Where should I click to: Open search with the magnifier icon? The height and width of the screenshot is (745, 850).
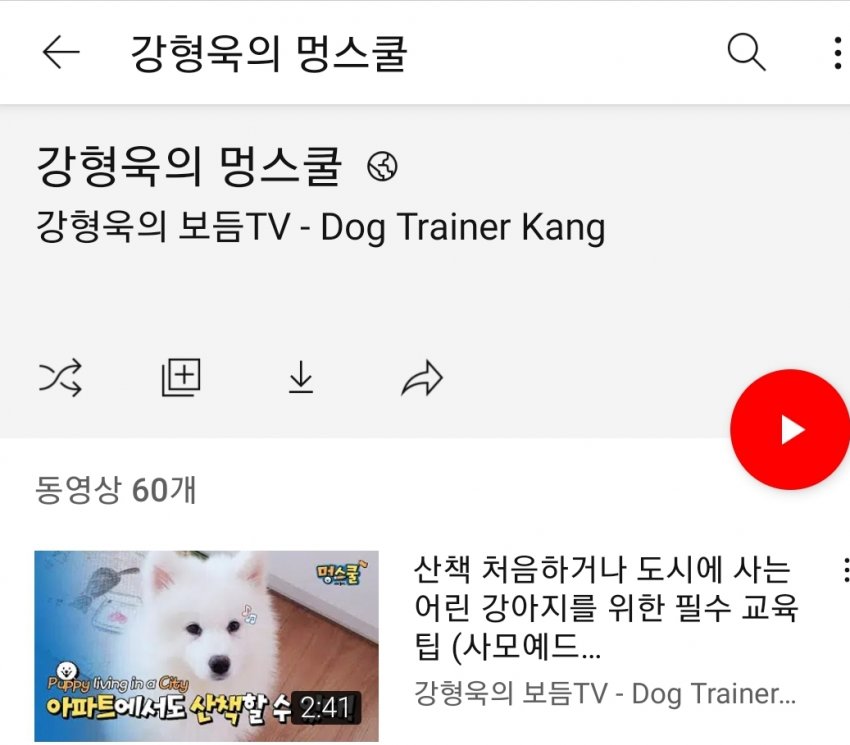(746, 52)
